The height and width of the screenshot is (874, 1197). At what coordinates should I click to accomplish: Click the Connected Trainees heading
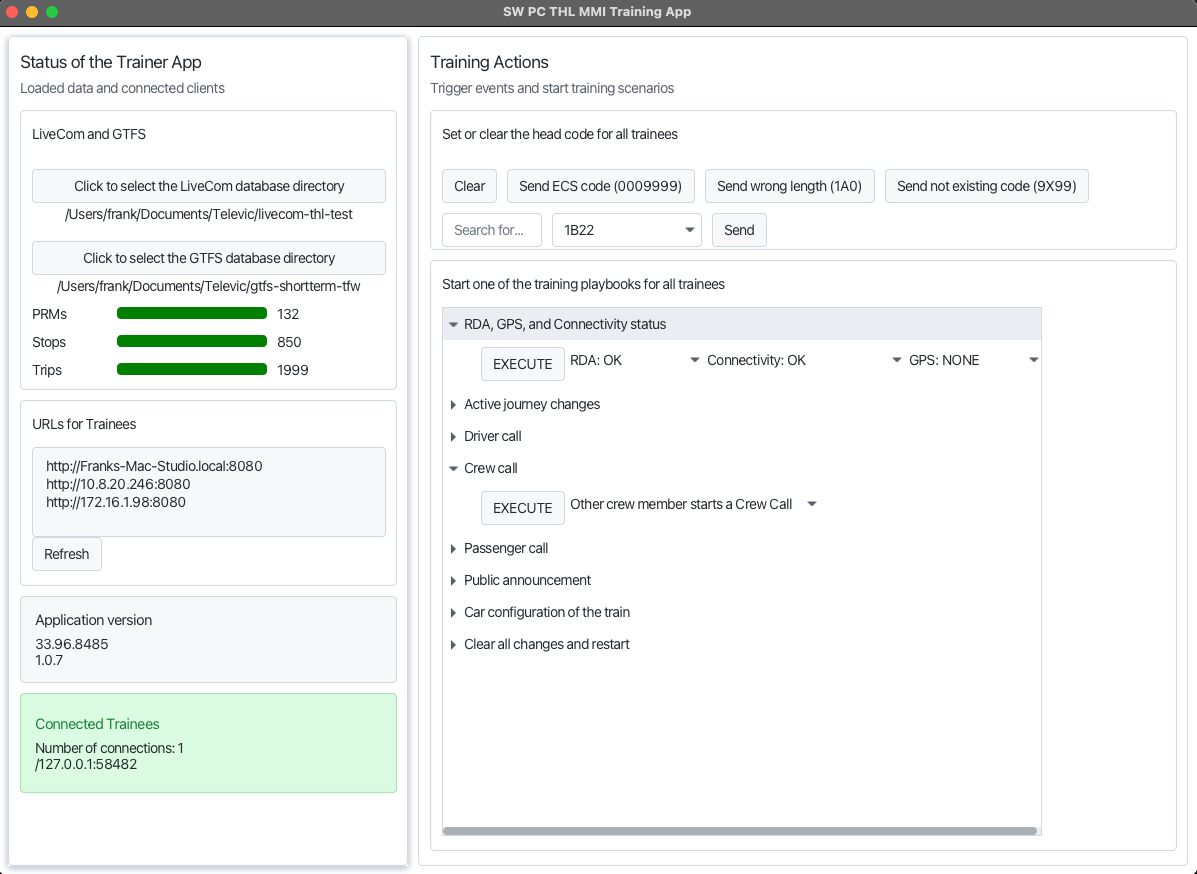coord(97,724)
